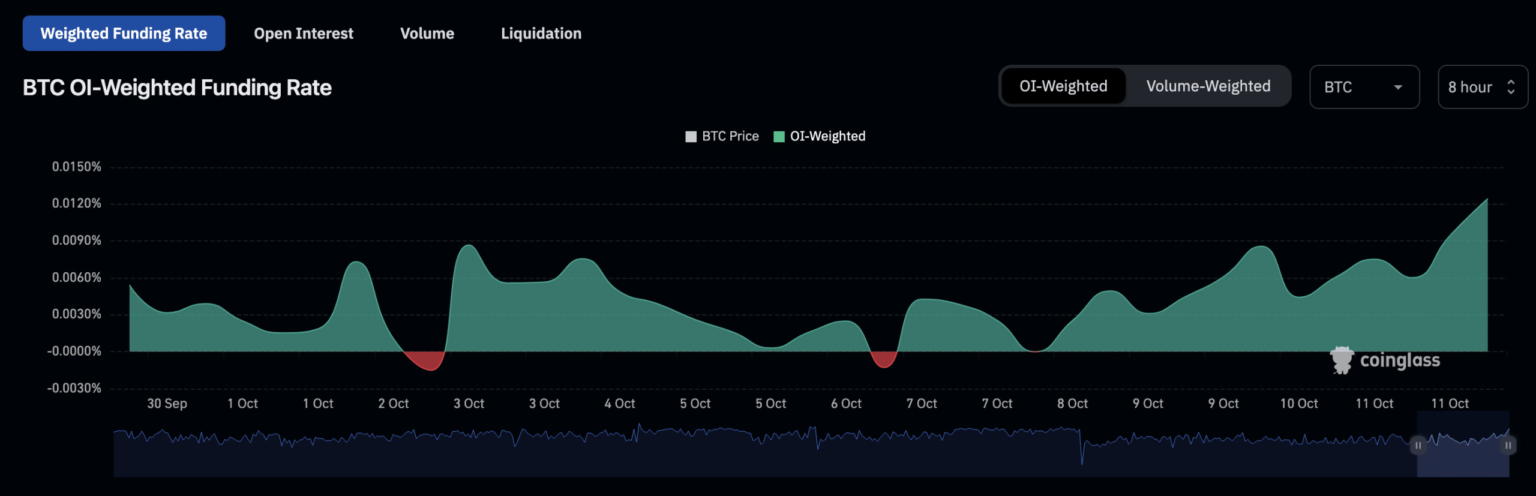The width and height of the screenshot is (1536, 496).
Task: Click the right range selector handle
Action: tap(1508, 445)
